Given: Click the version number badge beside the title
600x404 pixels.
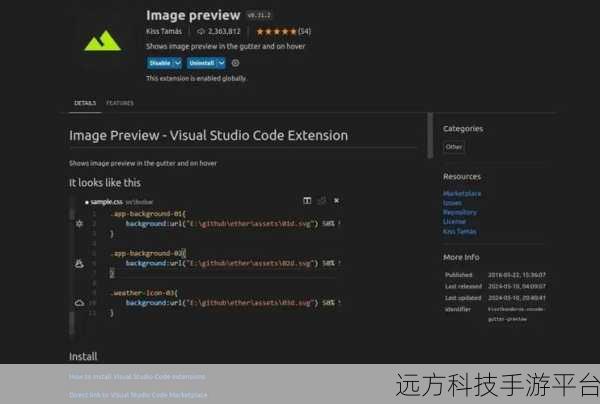Looking at the screenshot, I should [x=259, y=15].
